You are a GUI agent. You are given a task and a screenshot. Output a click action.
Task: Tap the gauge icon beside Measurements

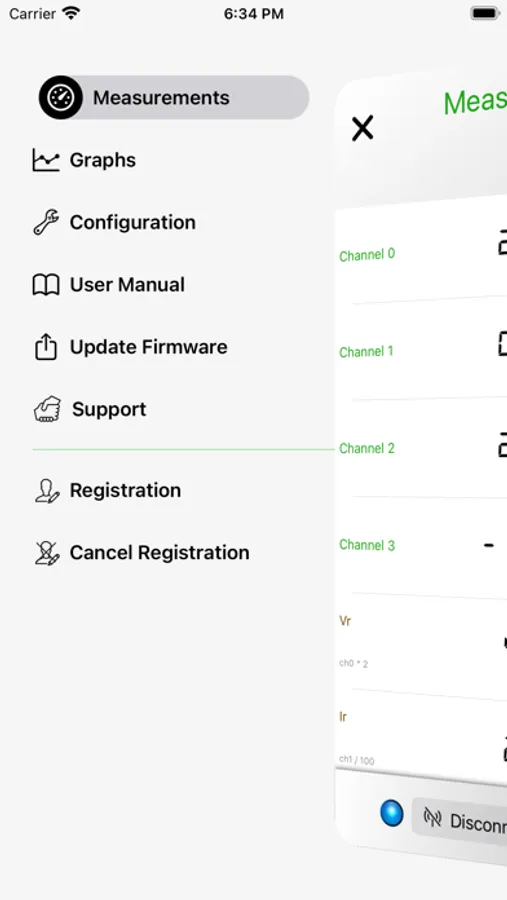click(x=61, y=98)
